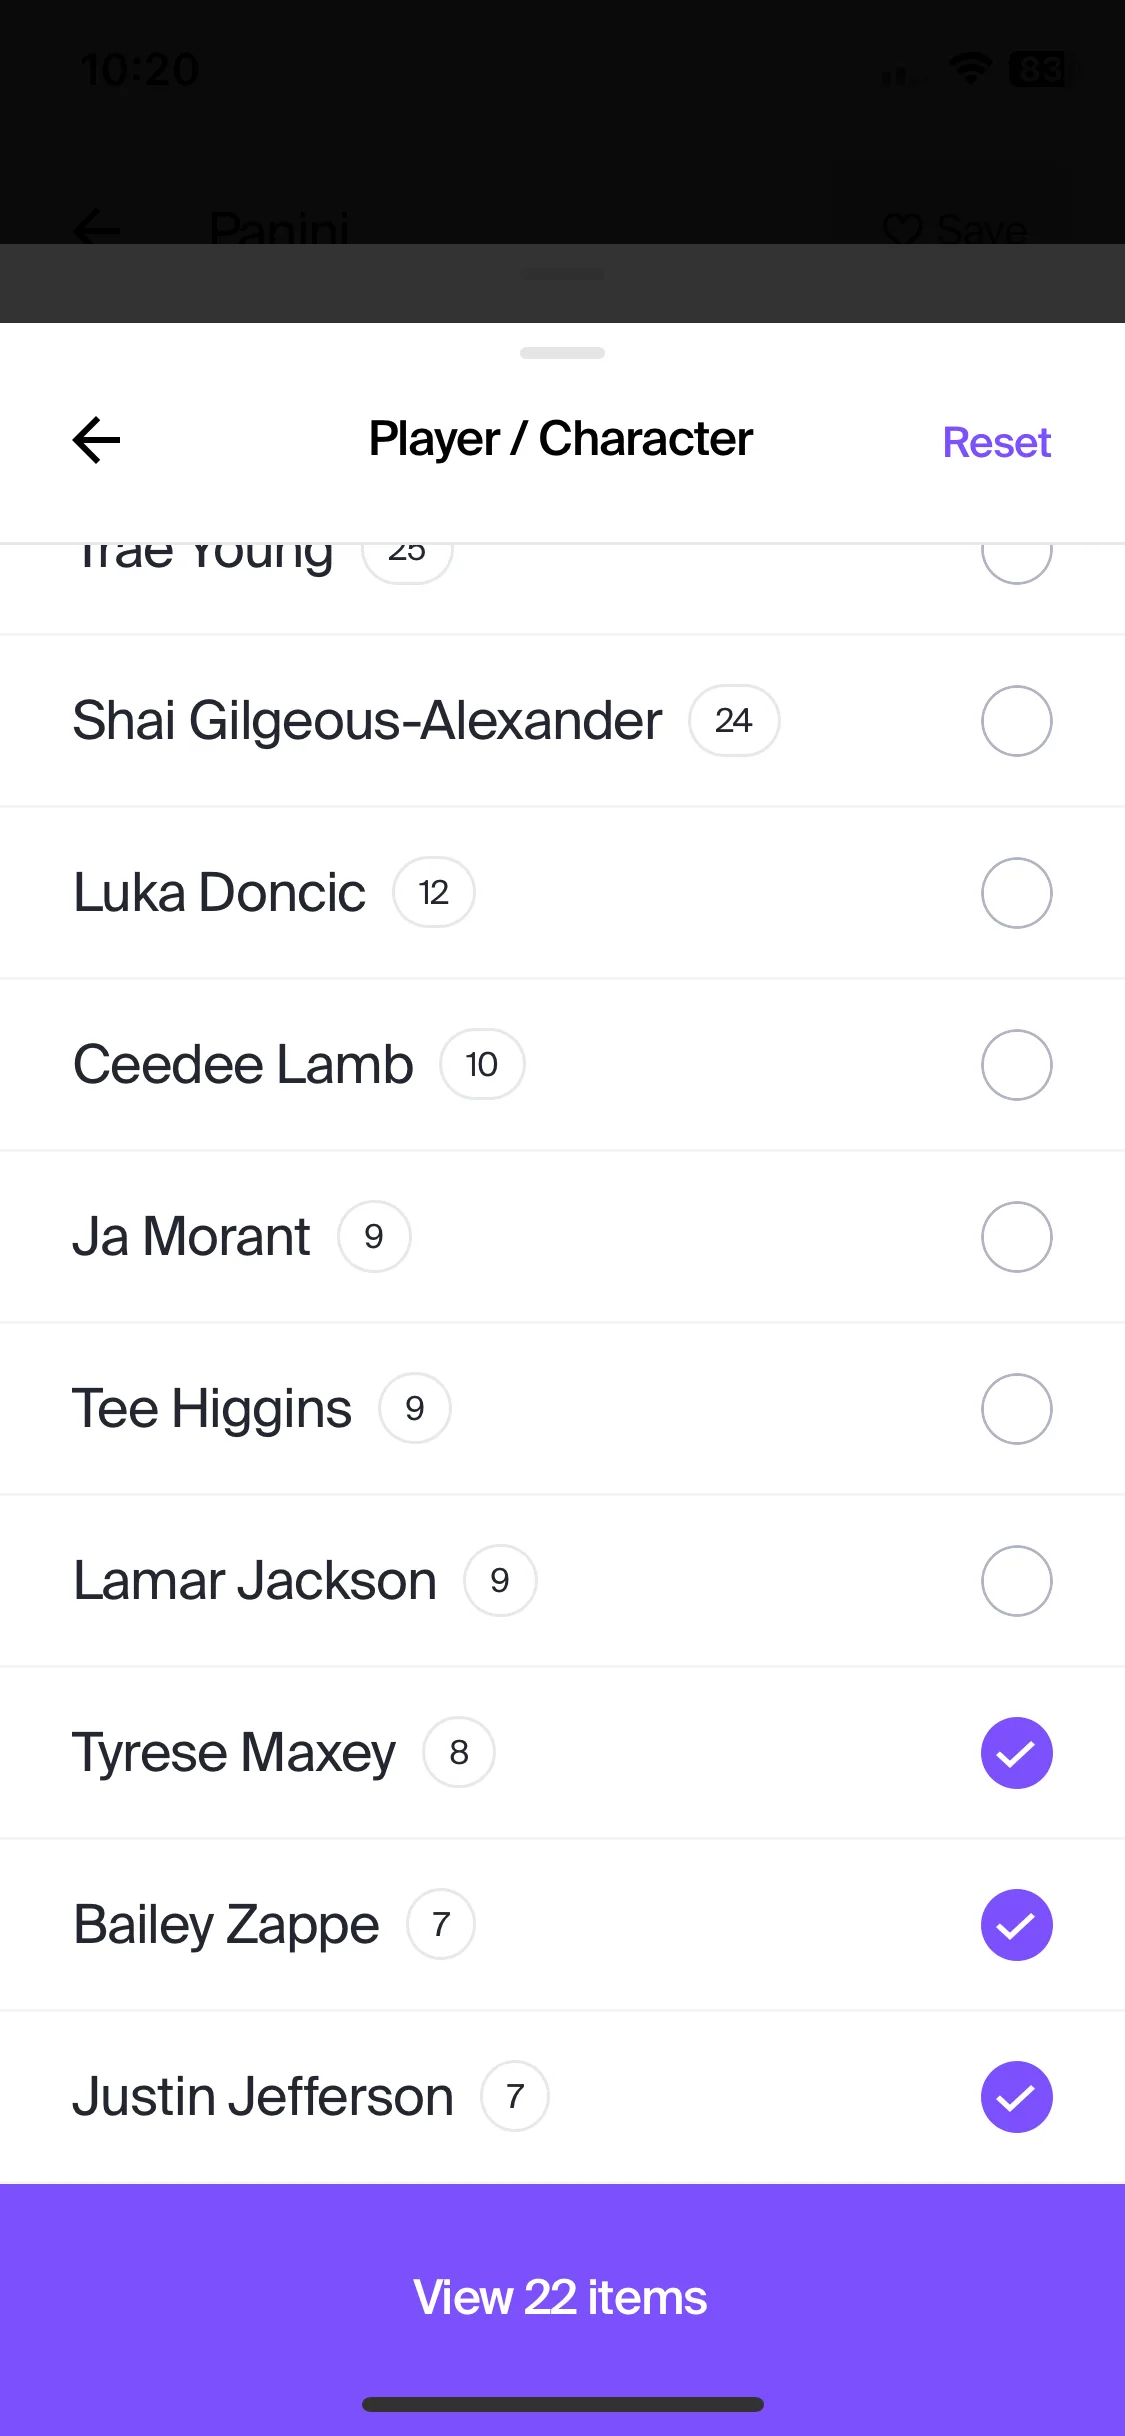Reset the player filter selections
1125x2436 pixels.
(x=996, y=442)
